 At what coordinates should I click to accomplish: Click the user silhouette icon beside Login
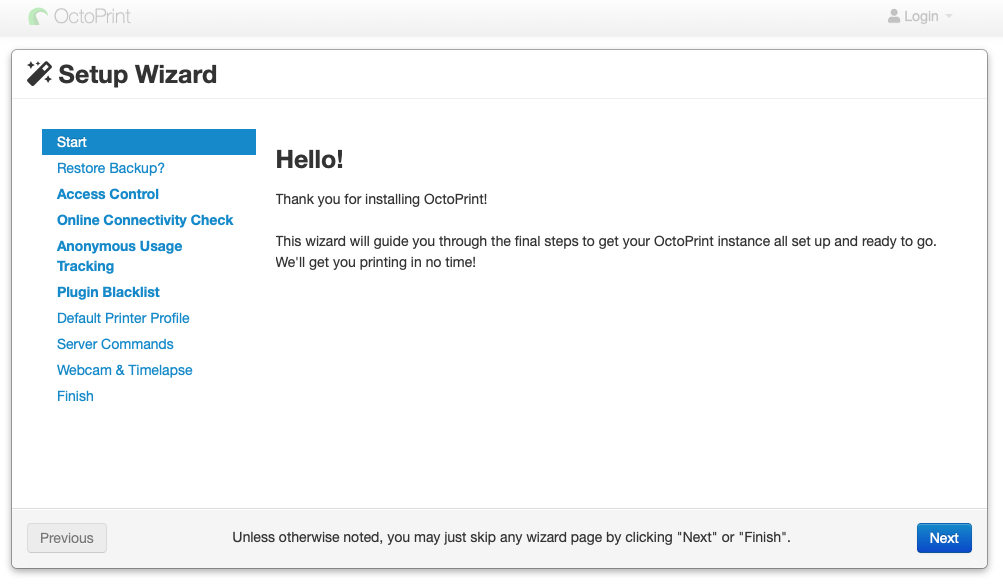[x=894, y=16]
